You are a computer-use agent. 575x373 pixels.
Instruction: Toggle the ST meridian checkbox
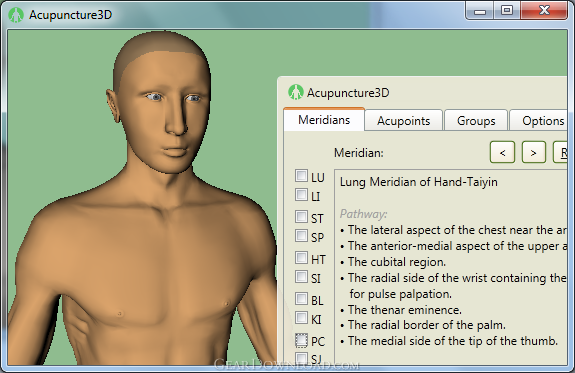point(301,216)
